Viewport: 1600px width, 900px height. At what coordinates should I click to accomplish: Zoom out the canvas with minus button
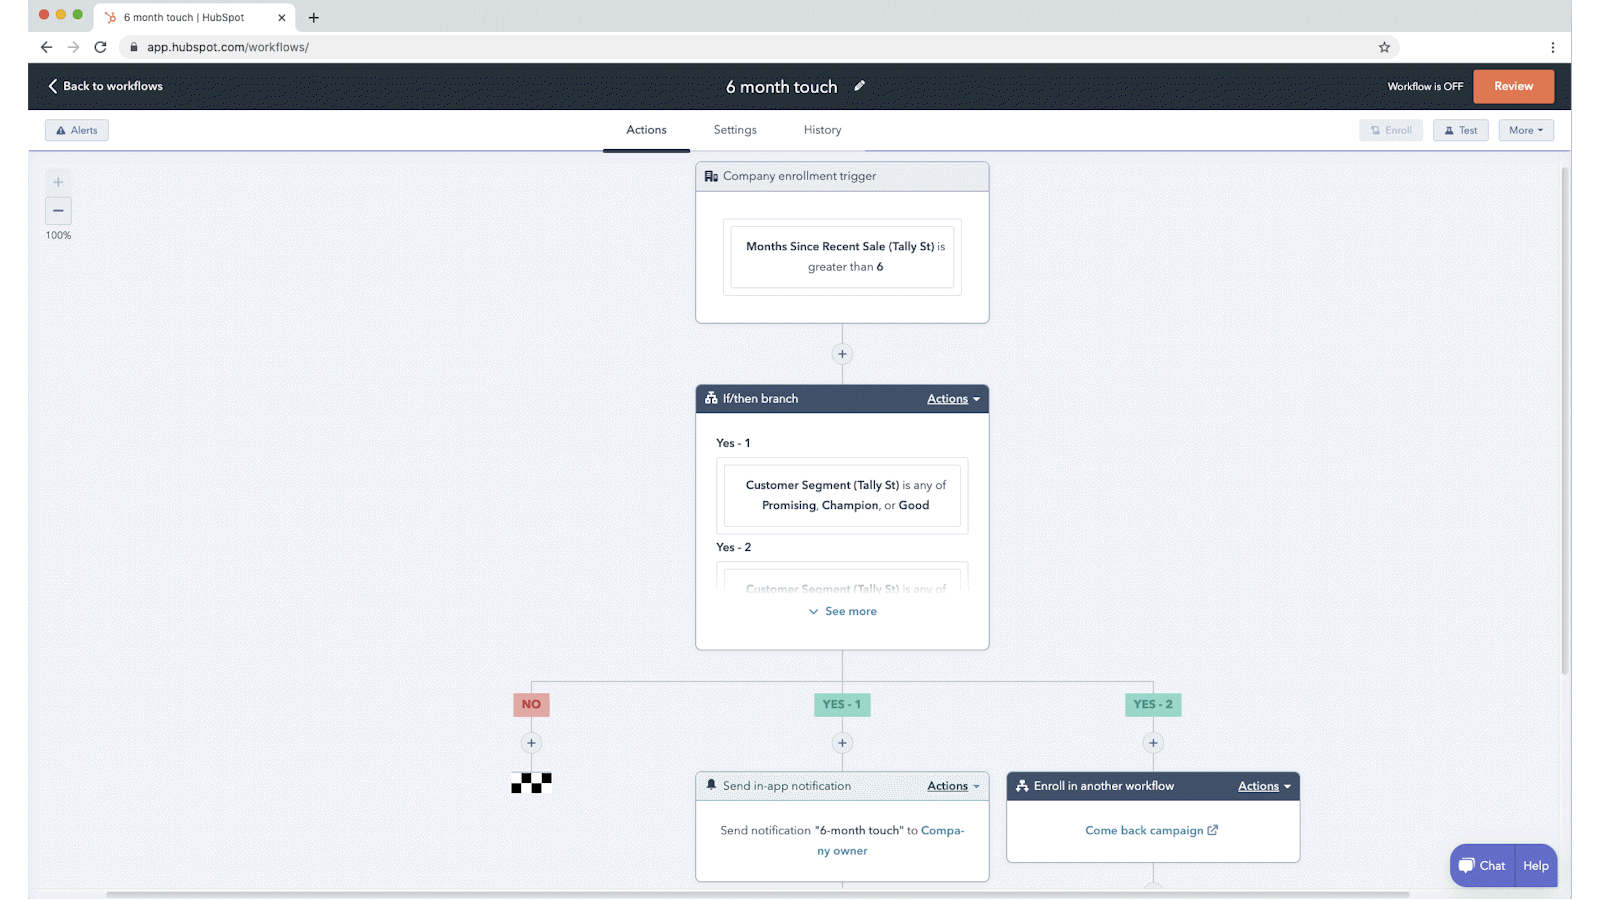tap(58, 210)
